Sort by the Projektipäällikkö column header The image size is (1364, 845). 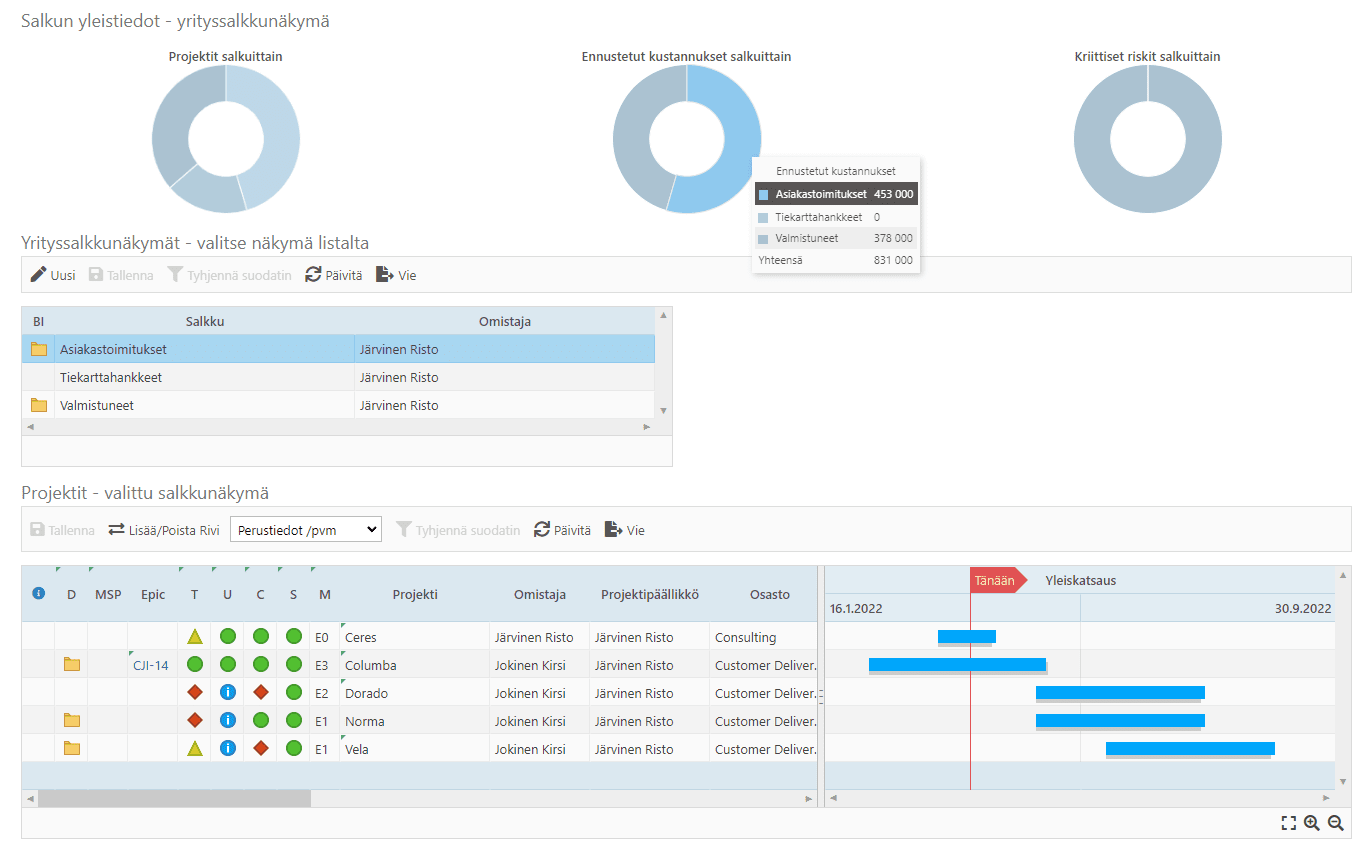pyautogui.click(x=649, y=594)
